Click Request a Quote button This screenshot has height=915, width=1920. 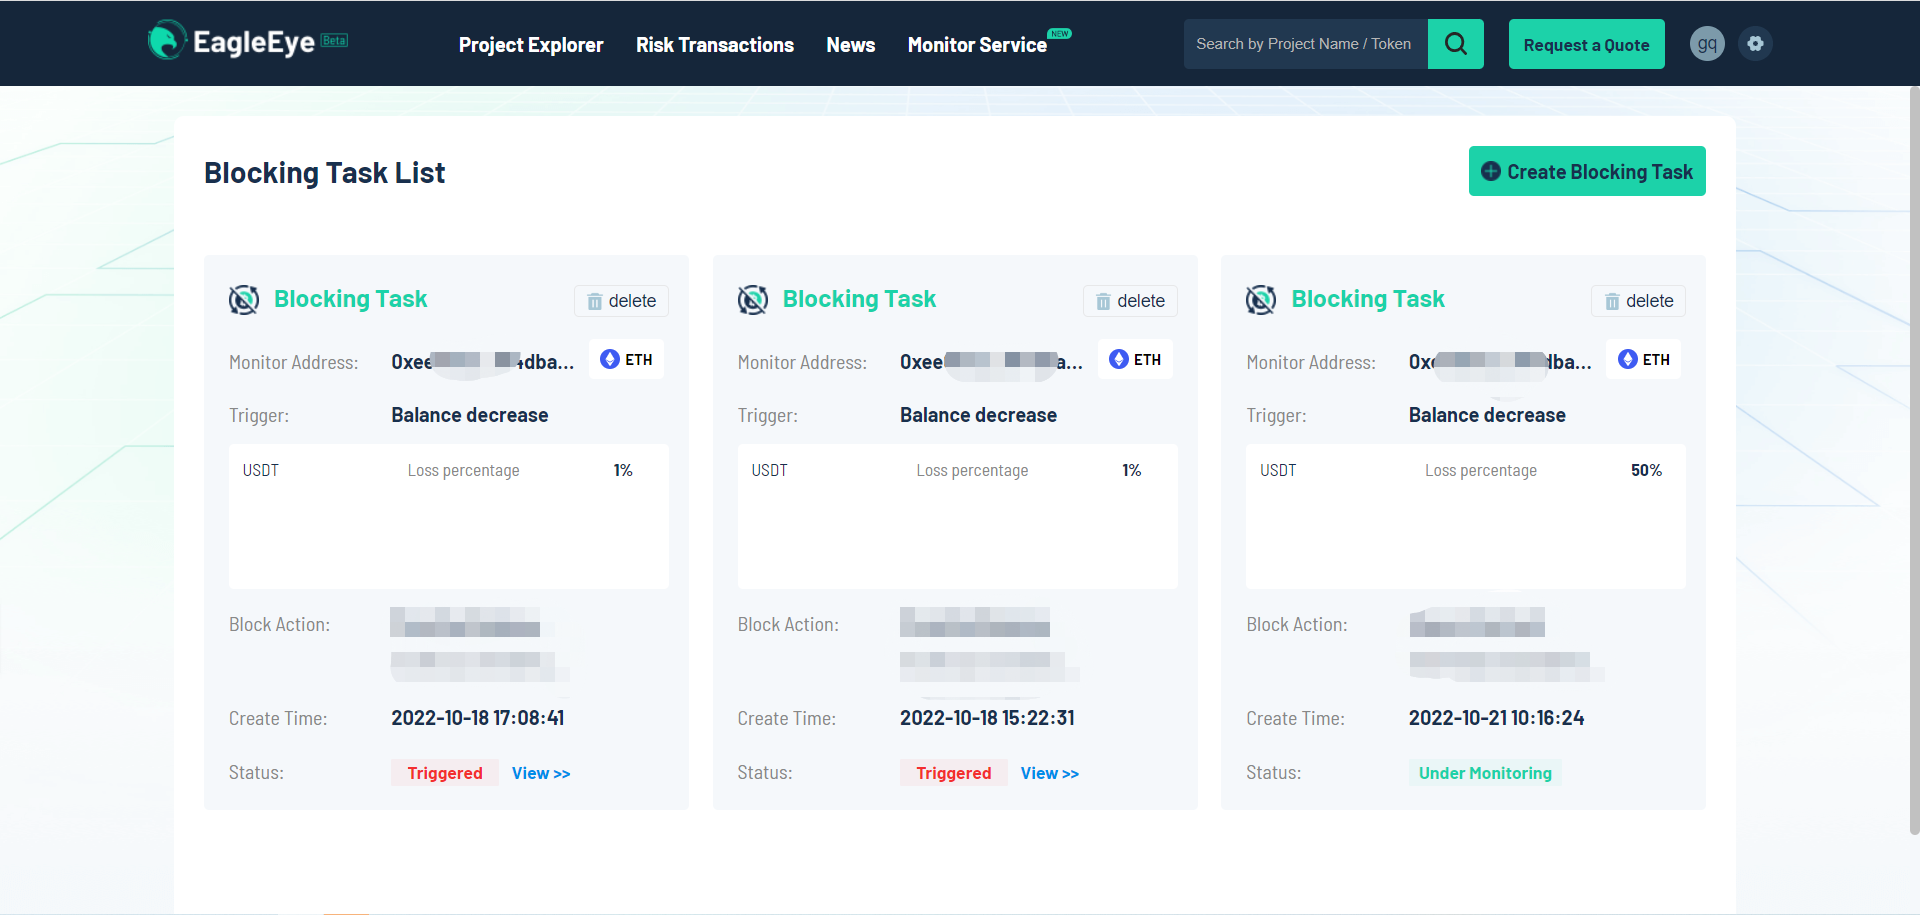tap(1586, 45)
